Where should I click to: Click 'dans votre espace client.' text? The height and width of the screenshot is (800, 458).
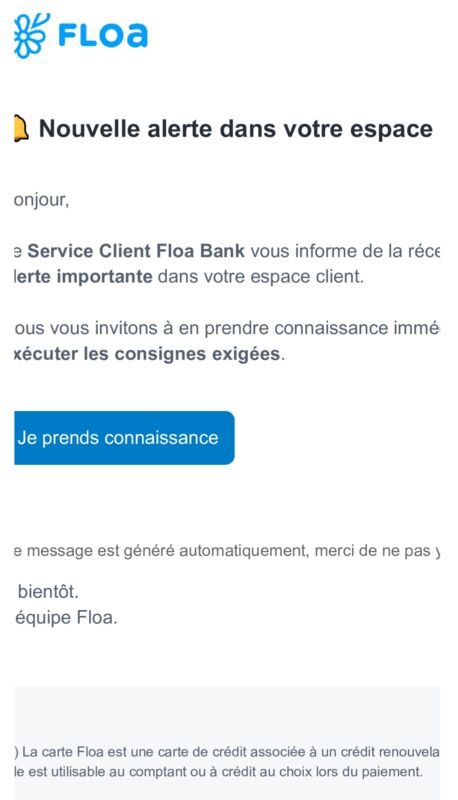tap(261, 277)
